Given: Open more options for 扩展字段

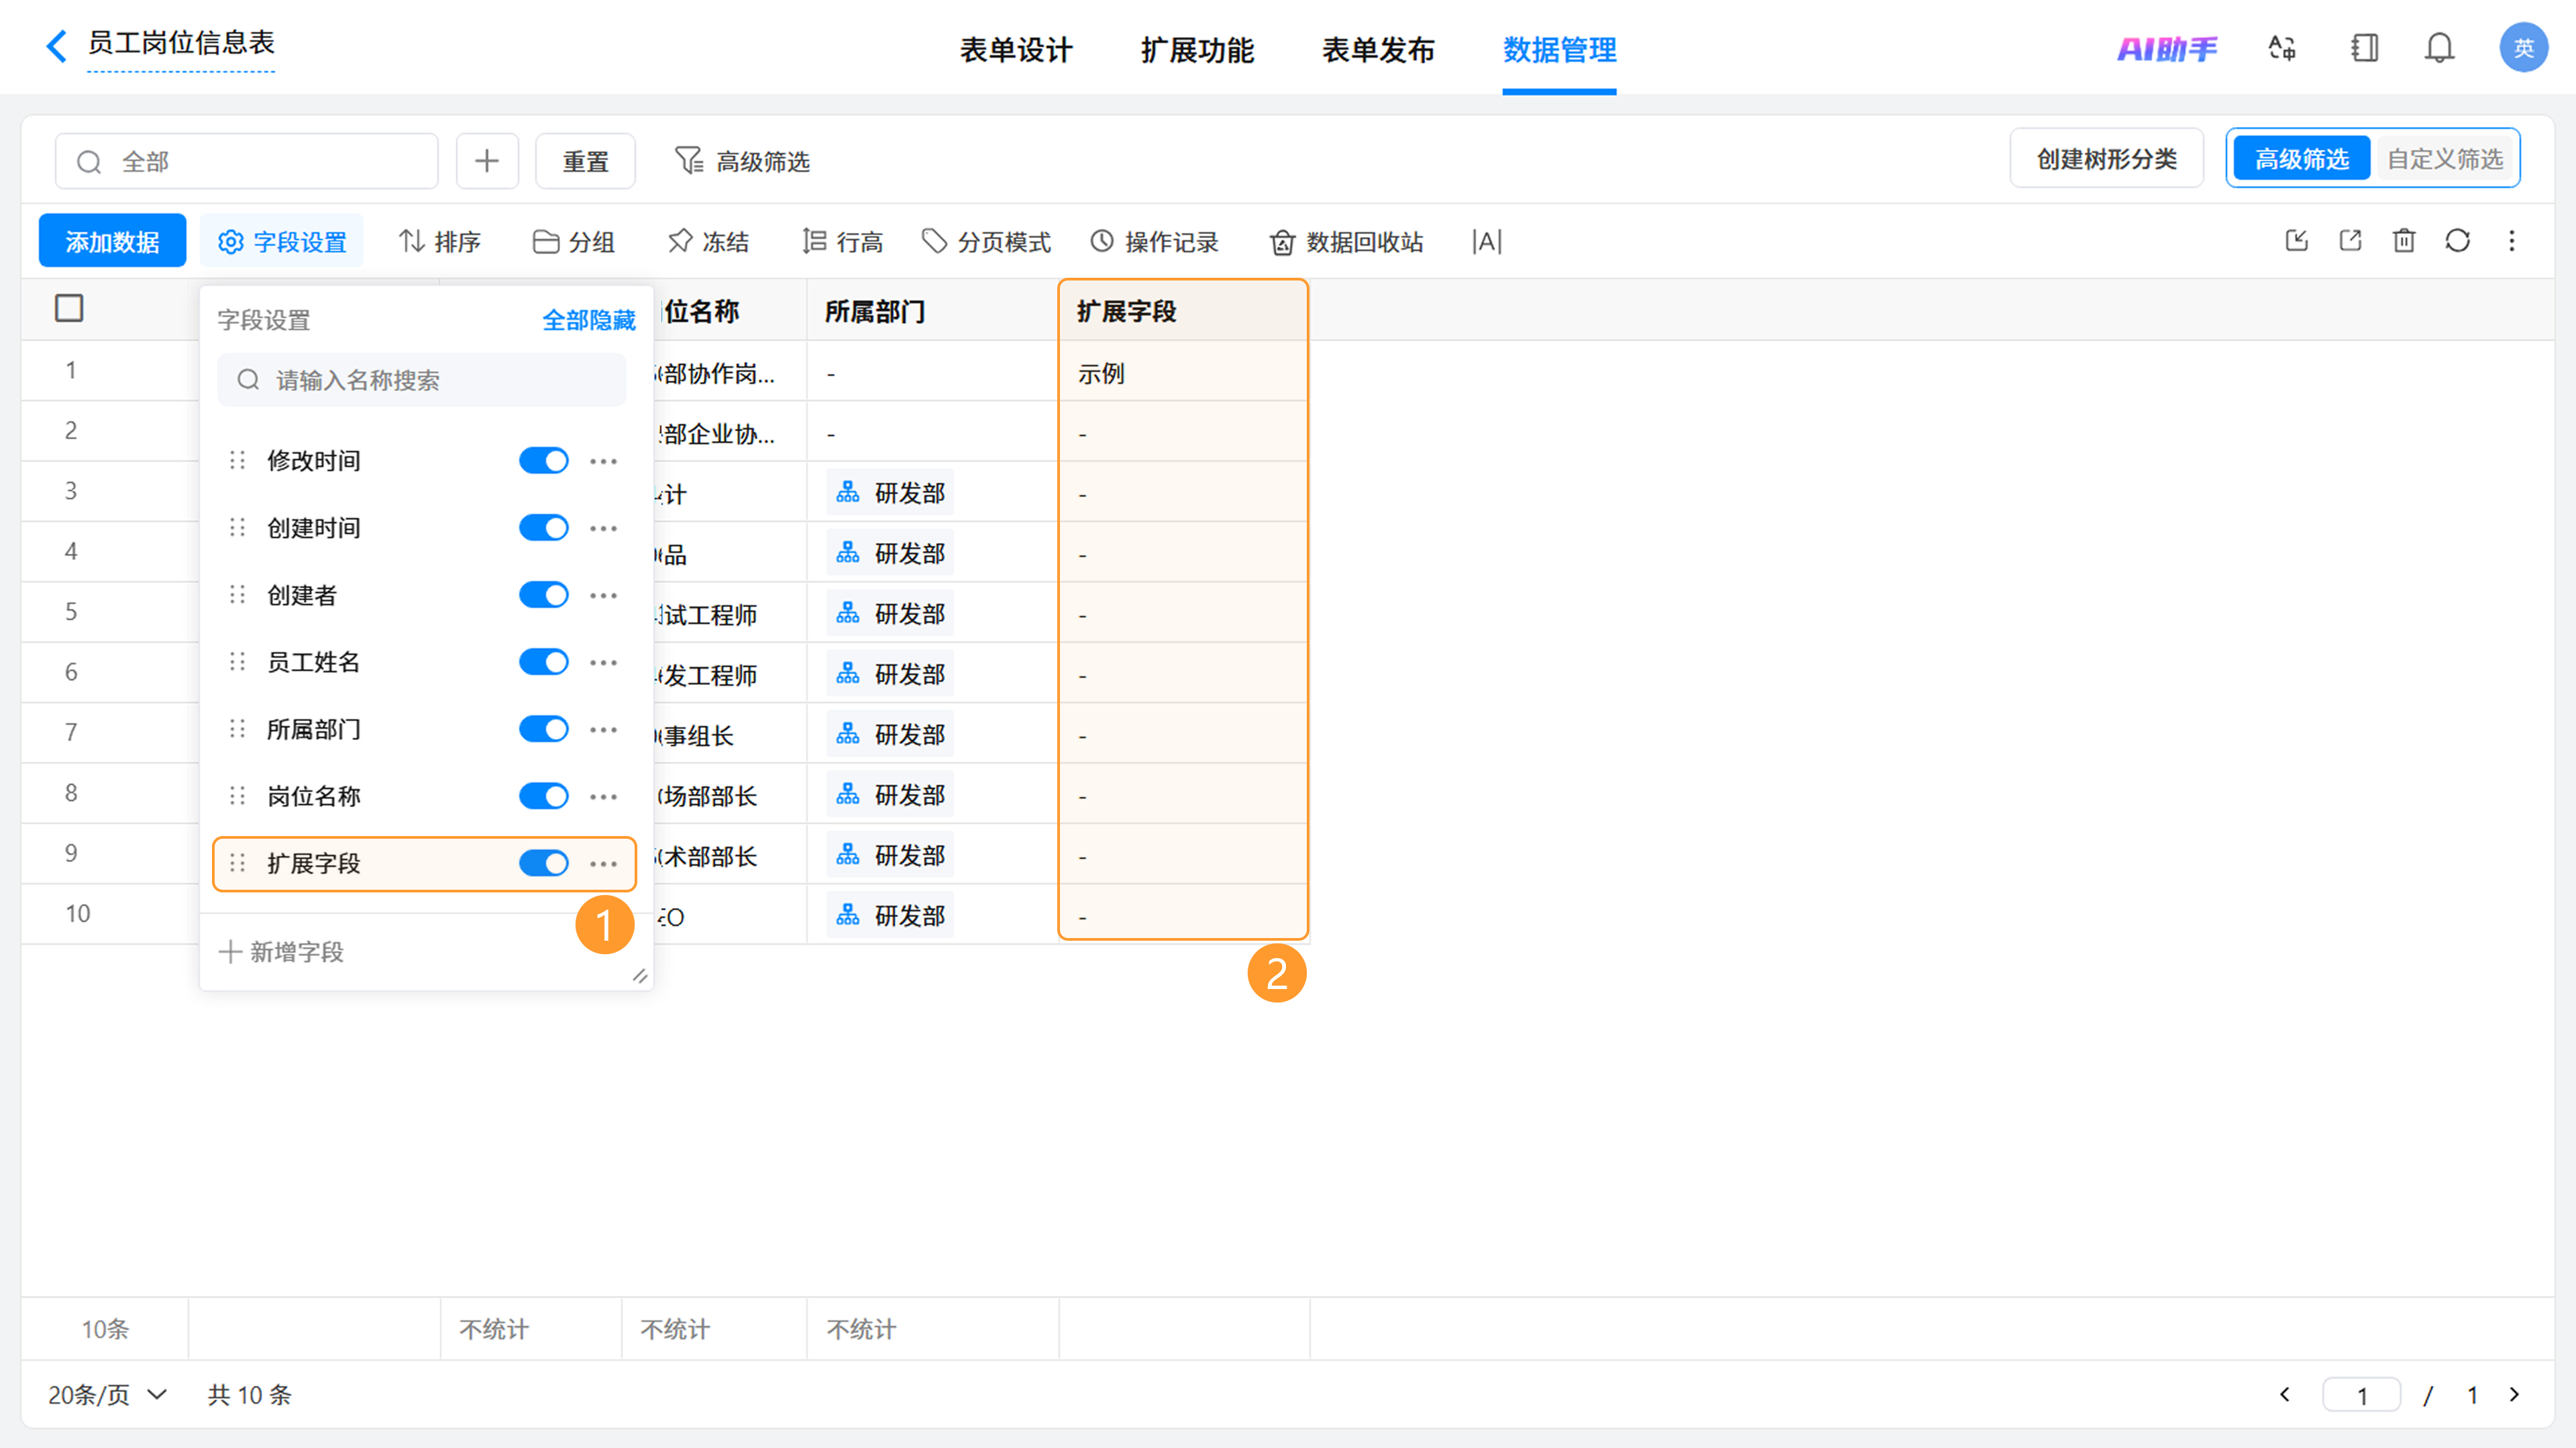Looking at the screenshot, I should [x=604, y=864].
